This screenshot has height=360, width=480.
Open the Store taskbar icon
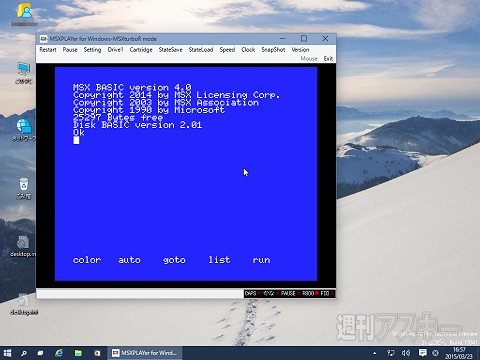(x=97, y=353)
